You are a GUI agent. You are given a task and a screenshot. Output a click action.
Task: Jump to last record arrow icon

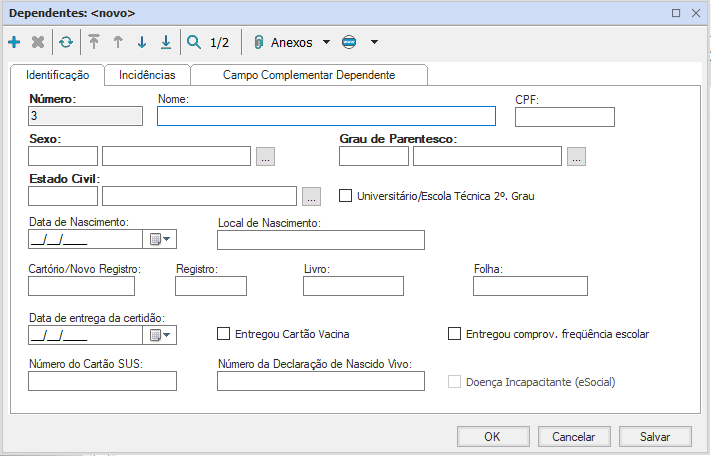(166, 42)
